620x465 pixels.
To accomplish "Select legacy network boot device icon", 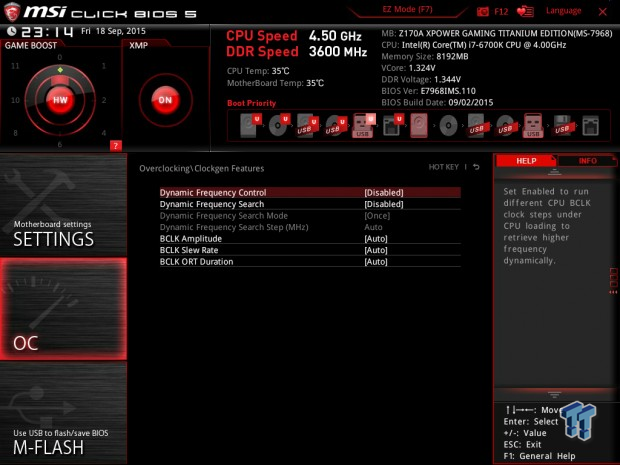I will tap(590, 126).
